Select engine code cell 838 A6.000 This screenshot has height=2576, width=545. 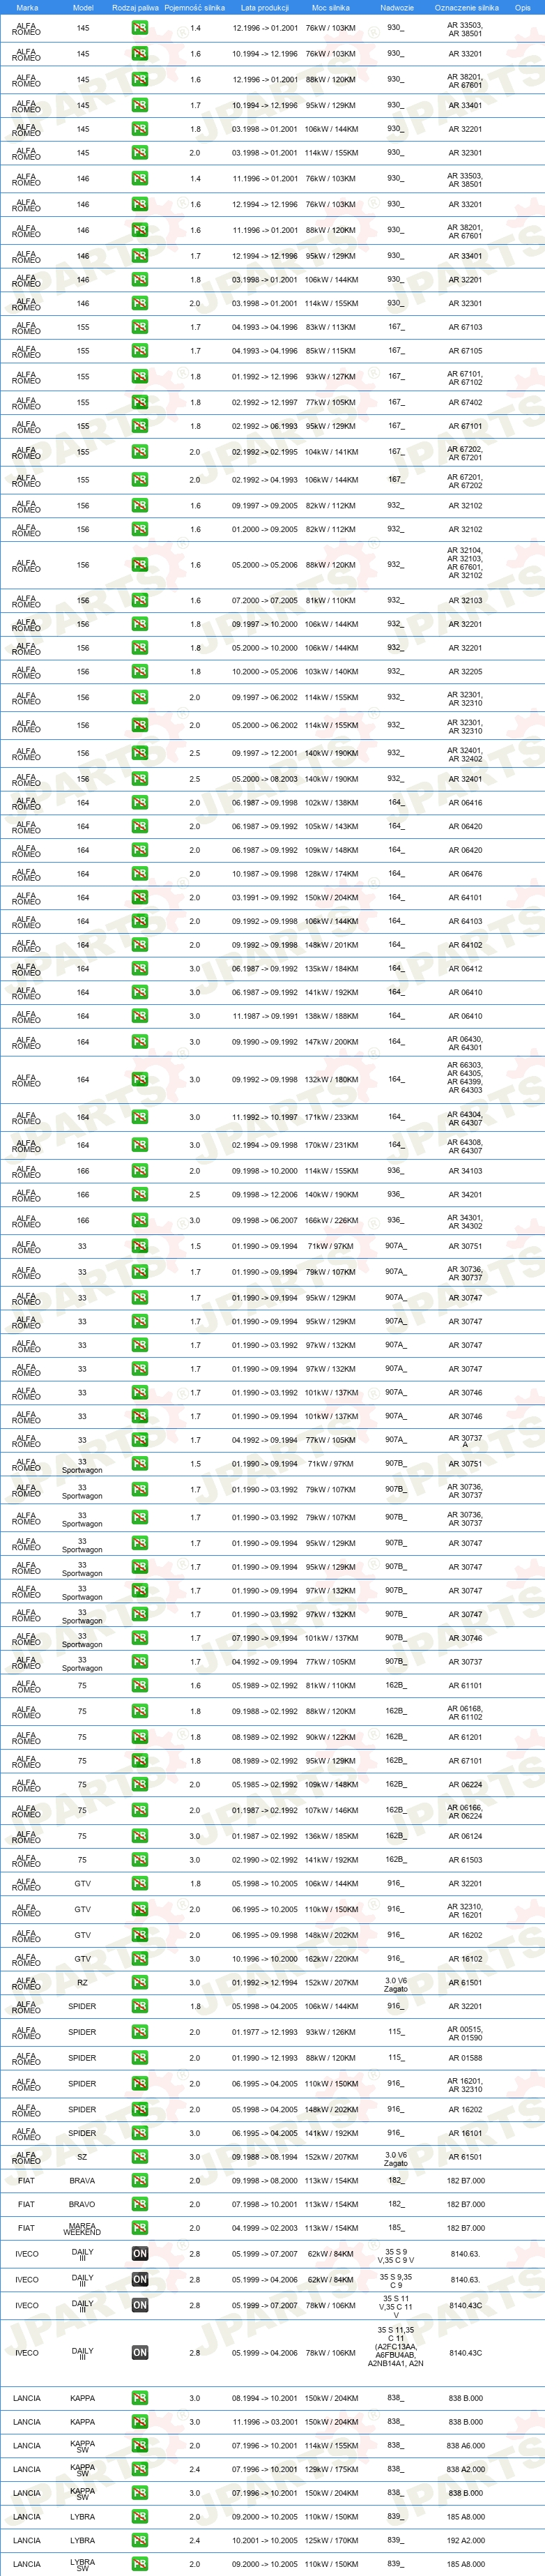[x=465, y=2446]
